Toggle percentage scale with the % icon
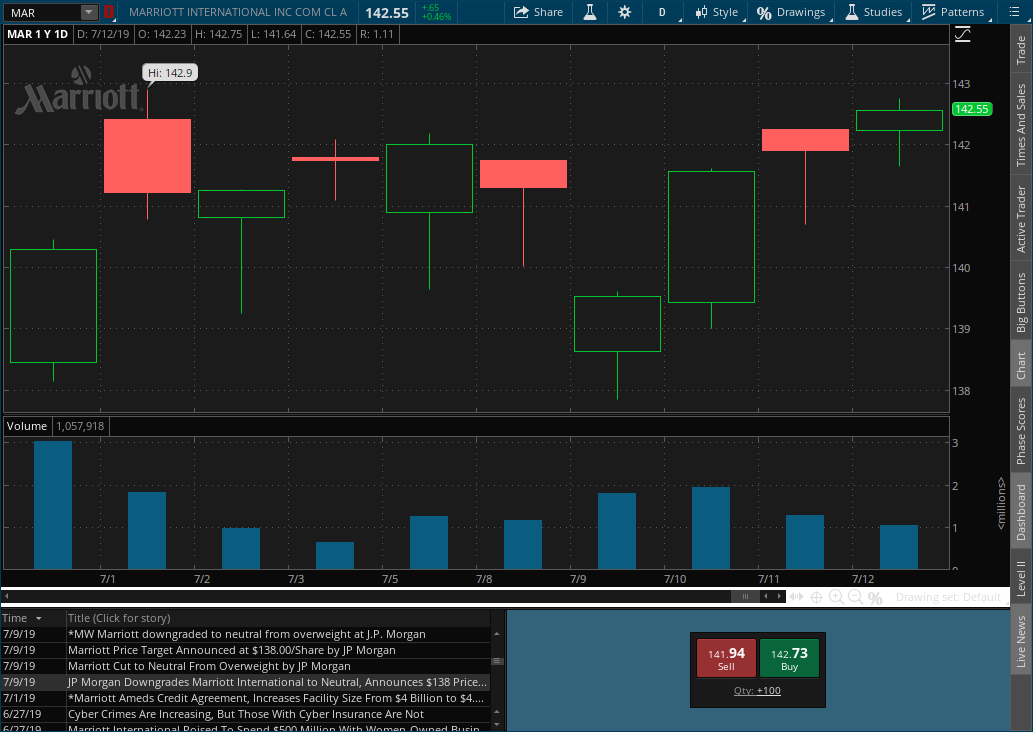Image resolution: width=1033 pixels, height=732 pixels. pyautogui.click(x=876, y=597)
